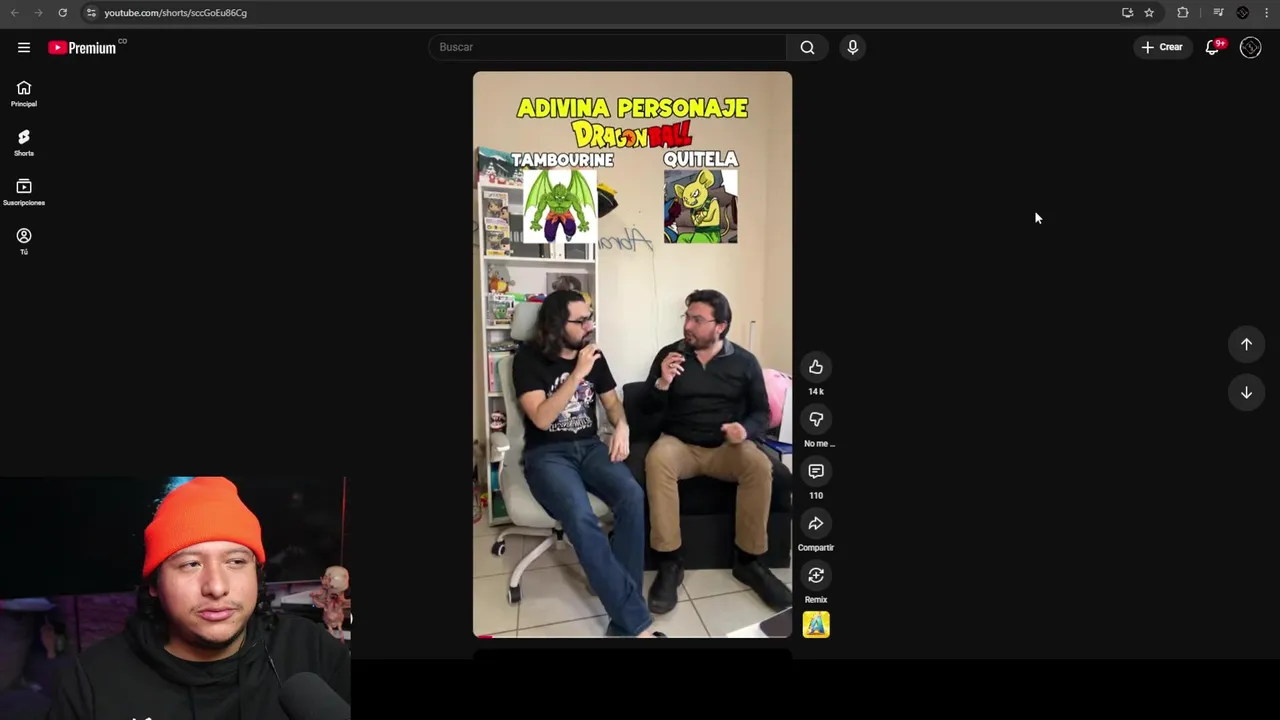The width and height of the screenshot is (1280, 720).
Task: Click the 110 comments count
Action: click(x=816, y=495)
